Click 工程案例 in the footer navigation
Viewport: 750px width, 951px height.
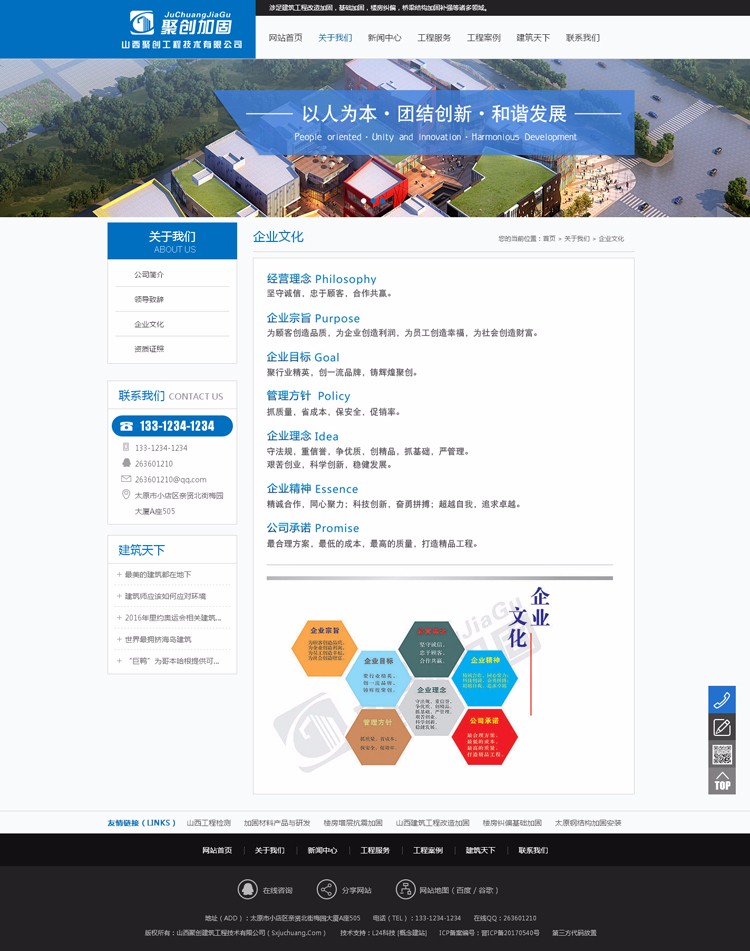tap(428, 850)
